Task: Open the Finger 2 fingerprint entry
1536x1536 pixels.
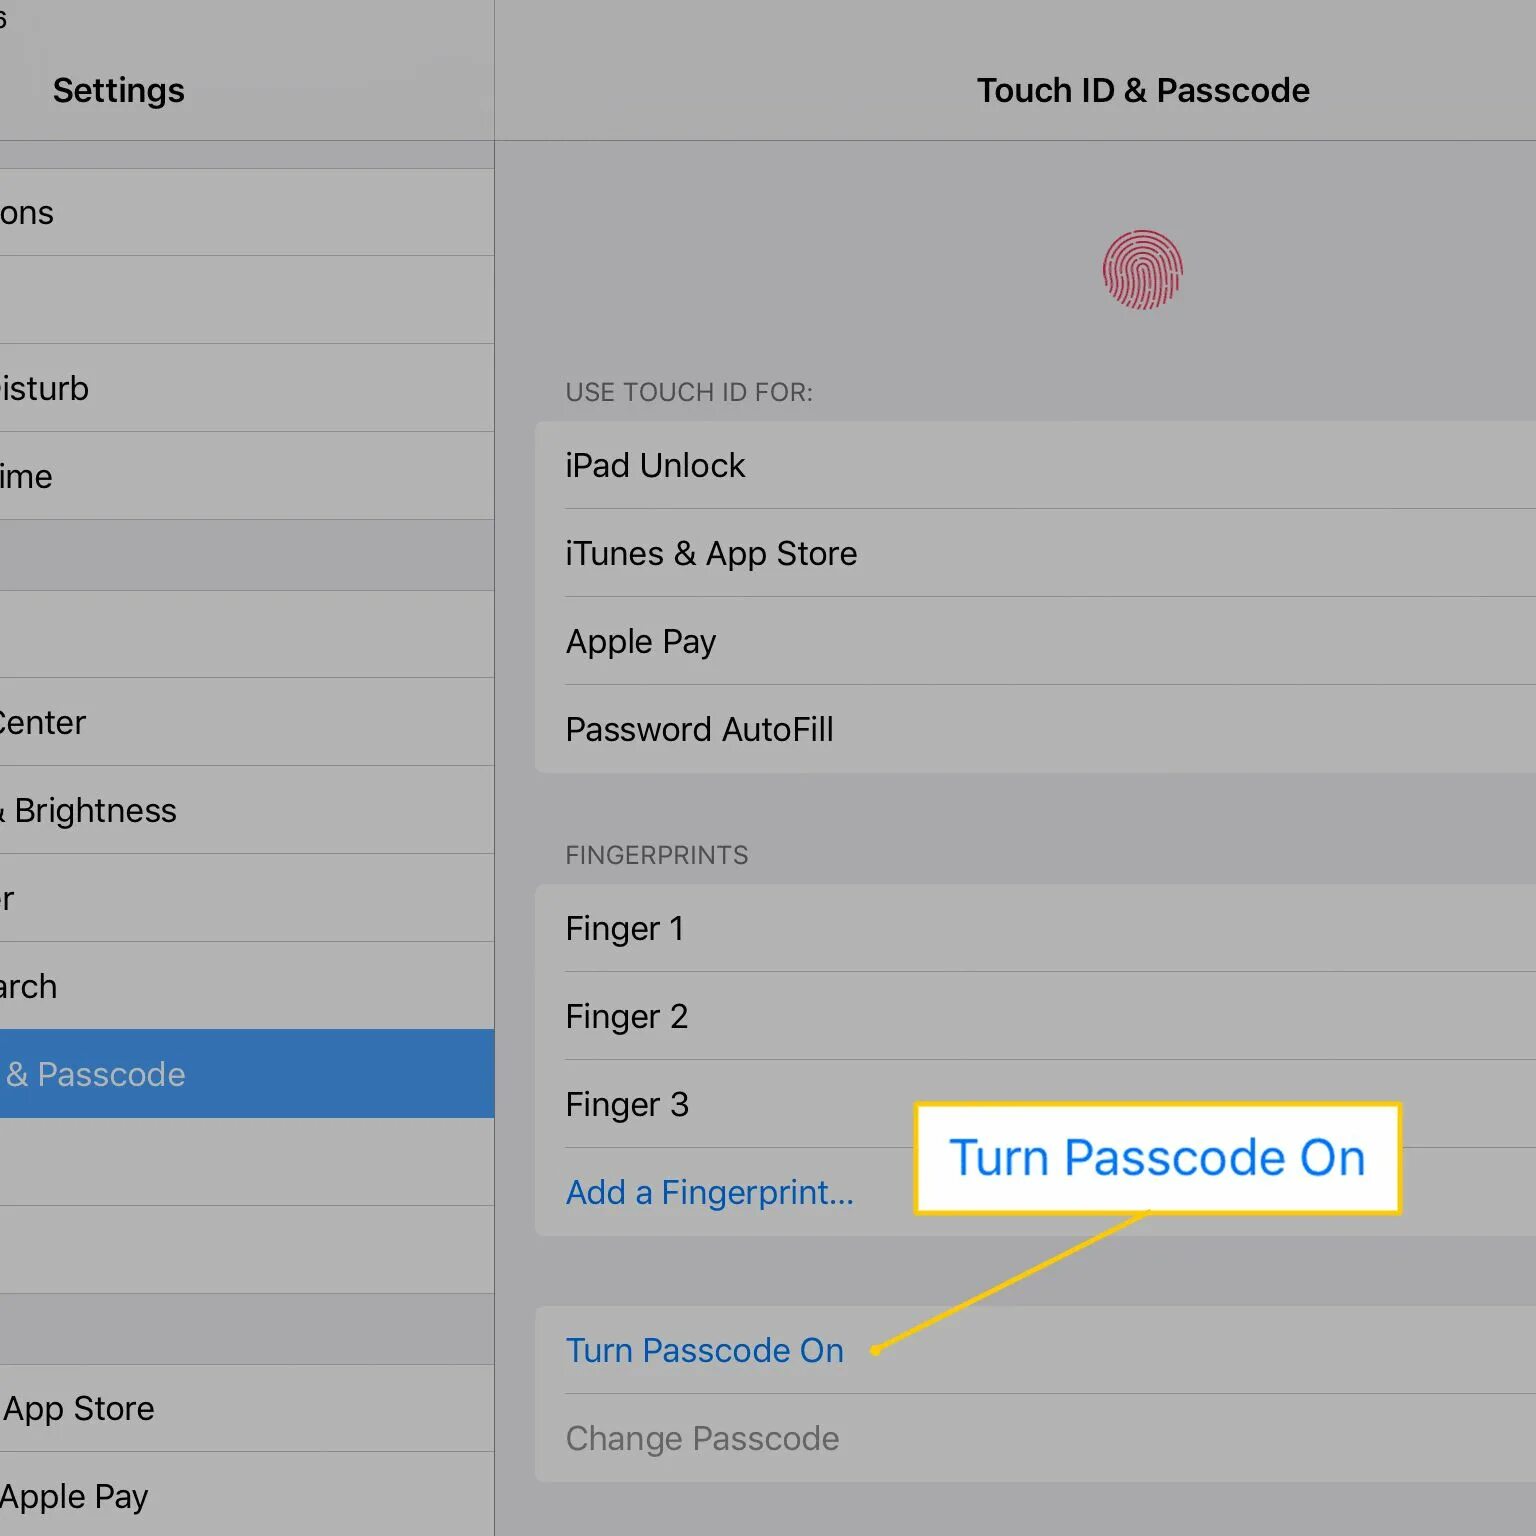Action: pos(627,1016)
